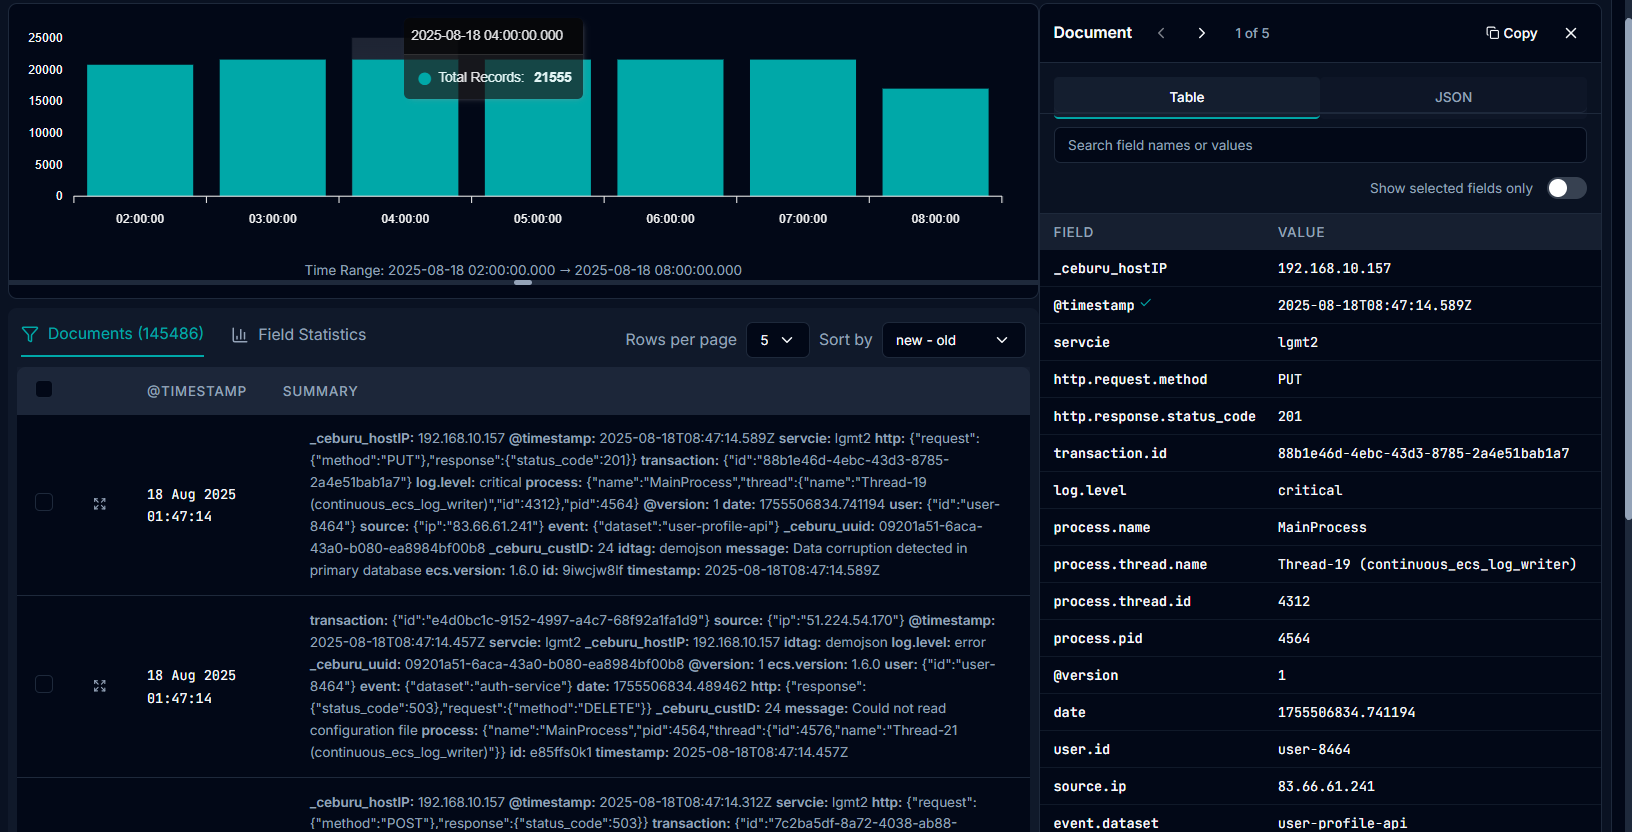The image size is (1632, 832).
Task: Go to next document arrow
Action: coord(1201,33)
